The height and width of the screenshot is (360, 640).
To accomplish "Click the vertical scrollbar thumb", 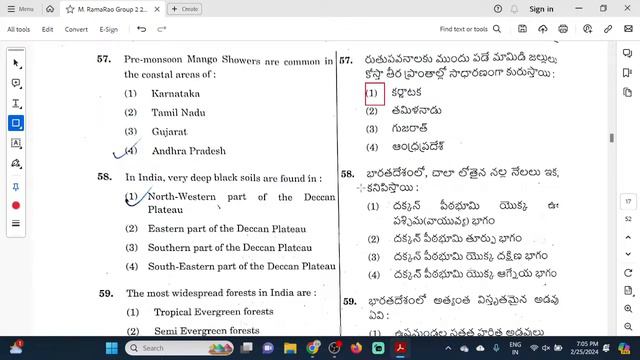I will coord(611,138).
